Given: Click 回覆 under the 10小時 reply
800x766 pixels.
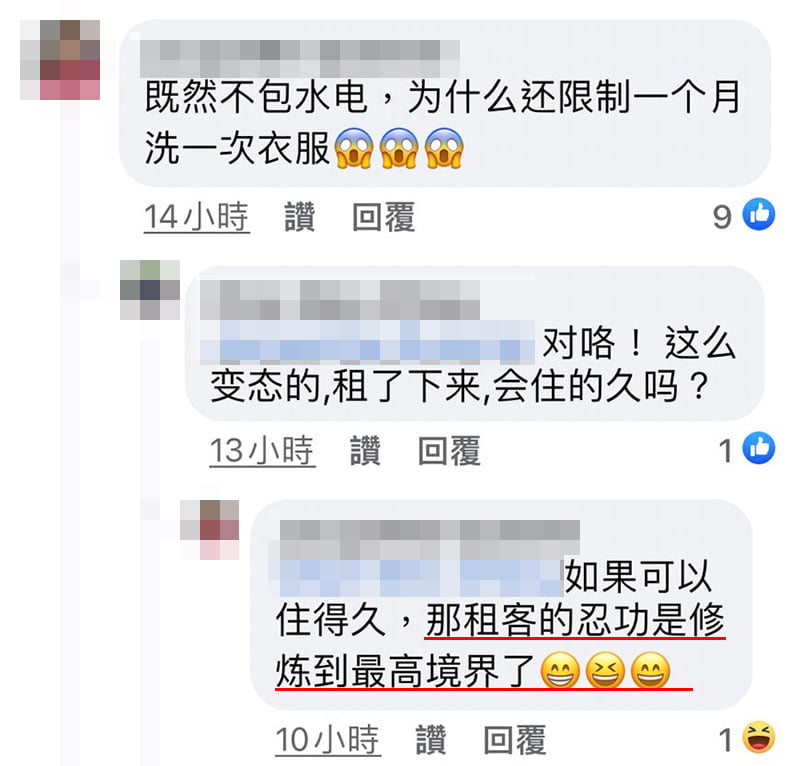Looking at the screenshot, I should [514, 739].
